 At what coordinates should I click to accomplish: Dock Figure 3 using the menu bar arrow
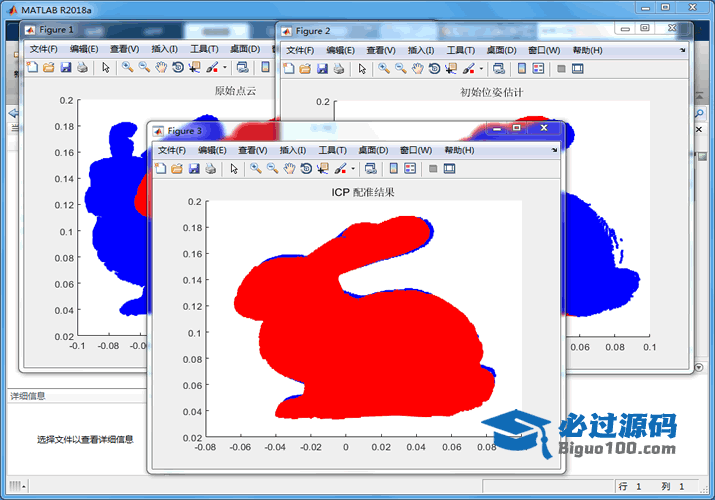coord(554,150)
